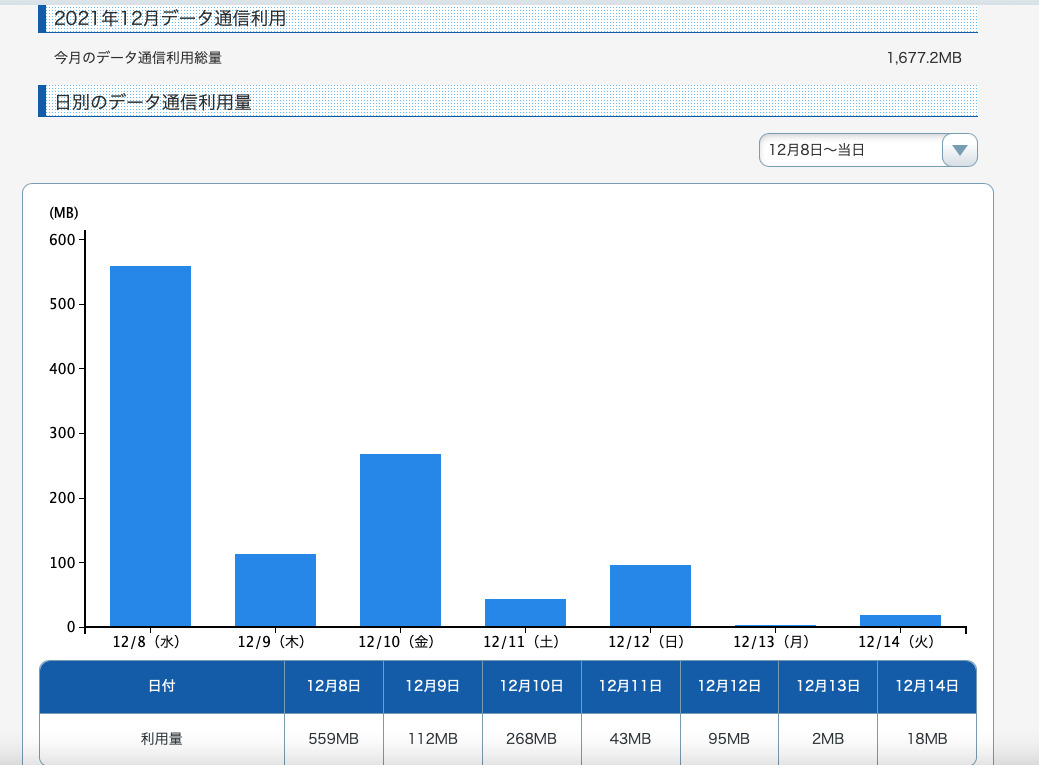Click the 12/10 (金) usage bar
The width and height of the screenshot is (1039, 765).
pos(400,540)
